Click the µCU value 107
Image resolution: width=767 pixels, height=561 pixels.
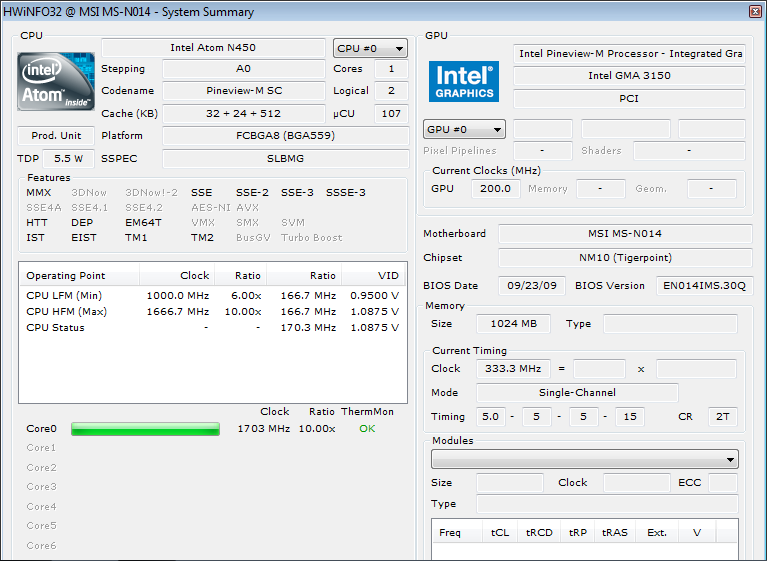[x=391, y=113]
